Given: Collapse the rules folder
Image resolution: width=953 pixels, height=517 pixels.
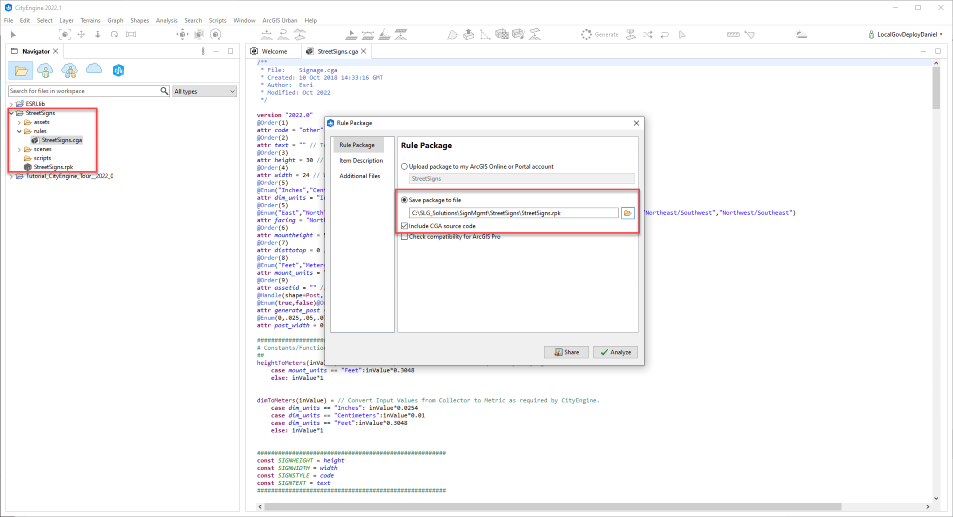Looking at the screenshot, I should (x=19, y=131).
